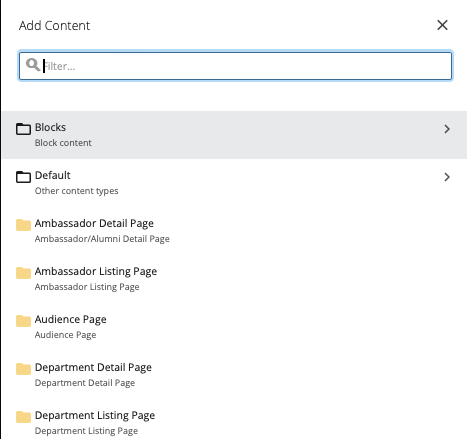
Task: Click the 'Add Content' dialog title
Action: pos(54,25)
